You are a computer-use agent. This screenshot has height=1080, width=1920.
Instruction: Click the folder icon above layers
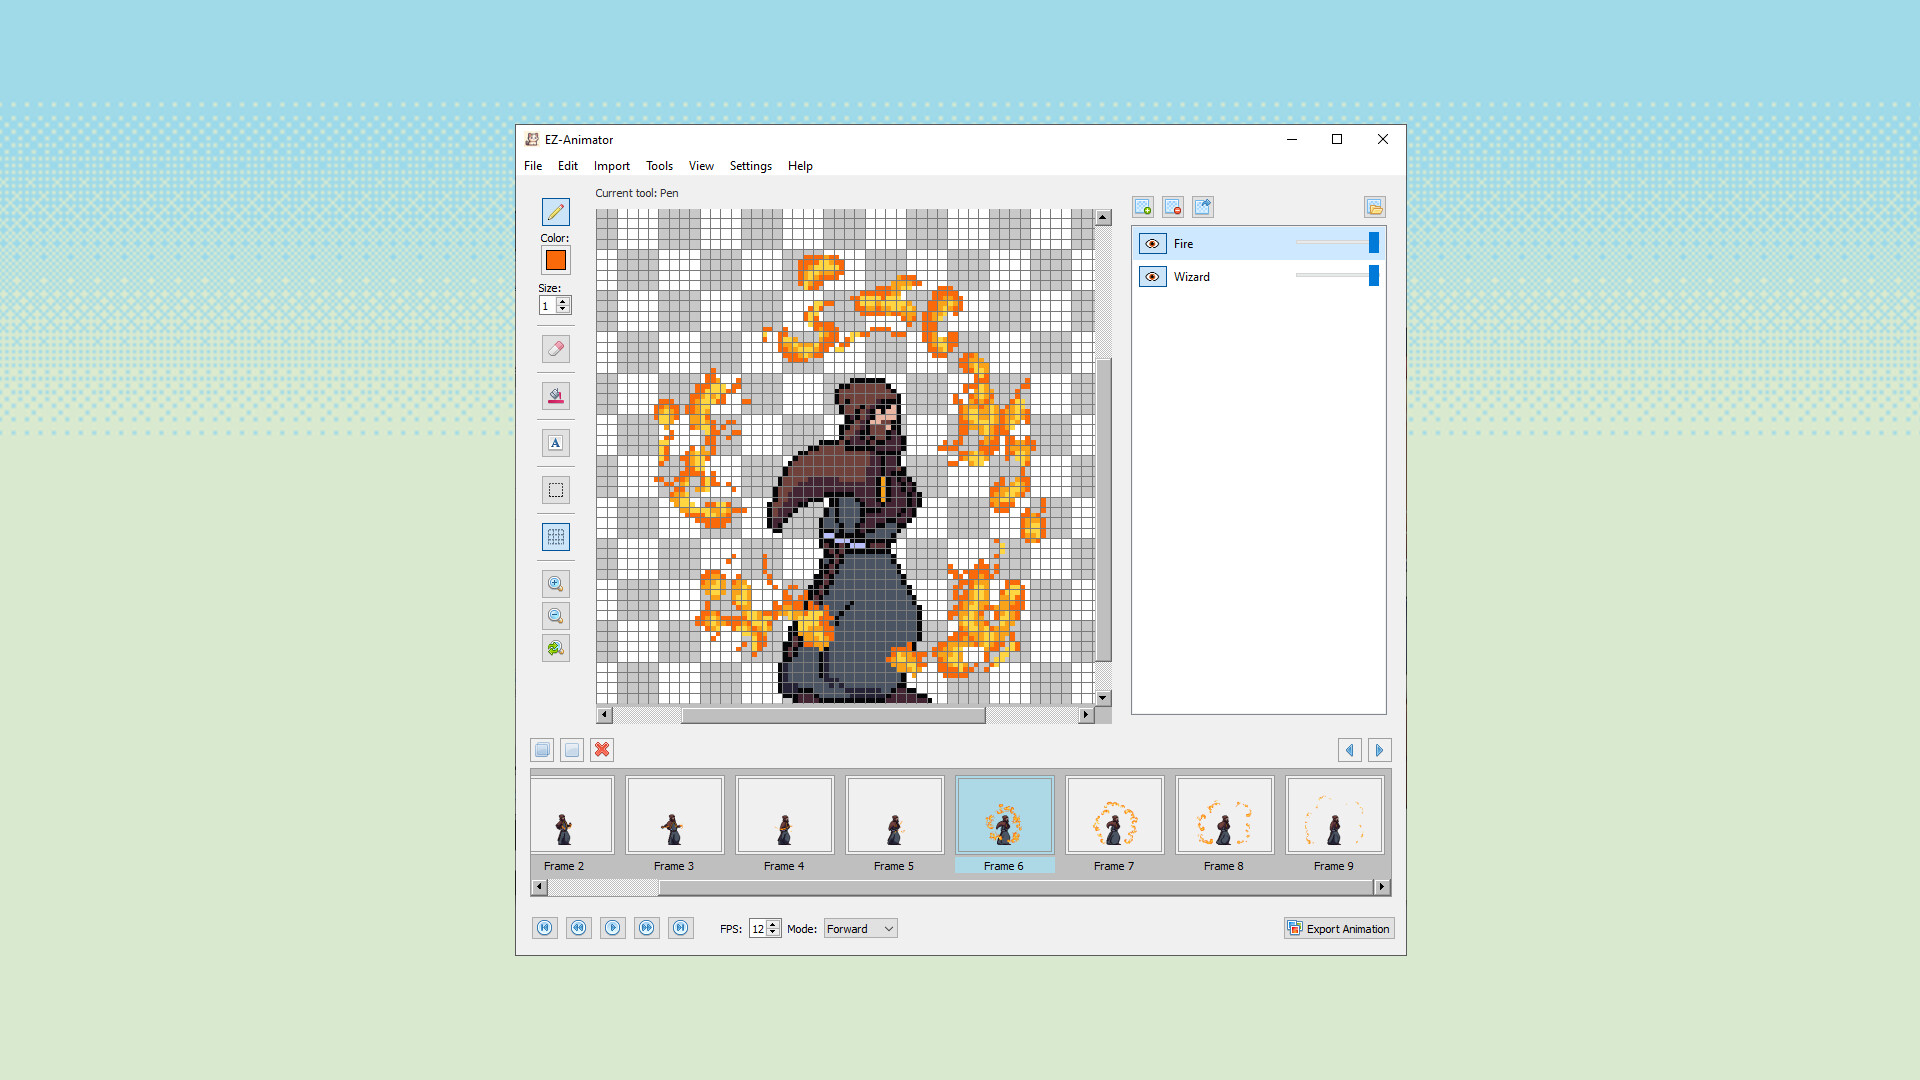(1375, 207)
